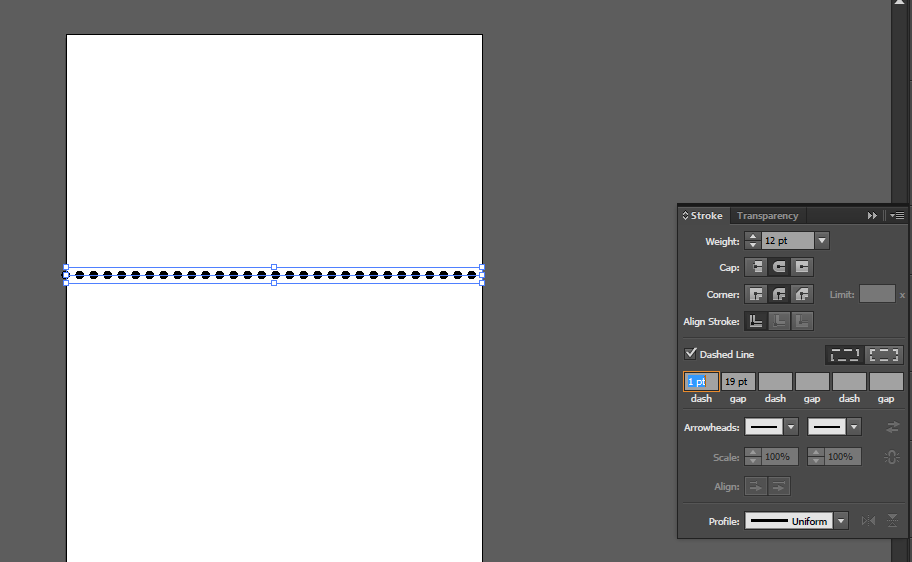This screenshot has width=912, height=562.
Task: Click the first dash field showing 1 pt
Action: pyautogui.click(x=701, y=382)
